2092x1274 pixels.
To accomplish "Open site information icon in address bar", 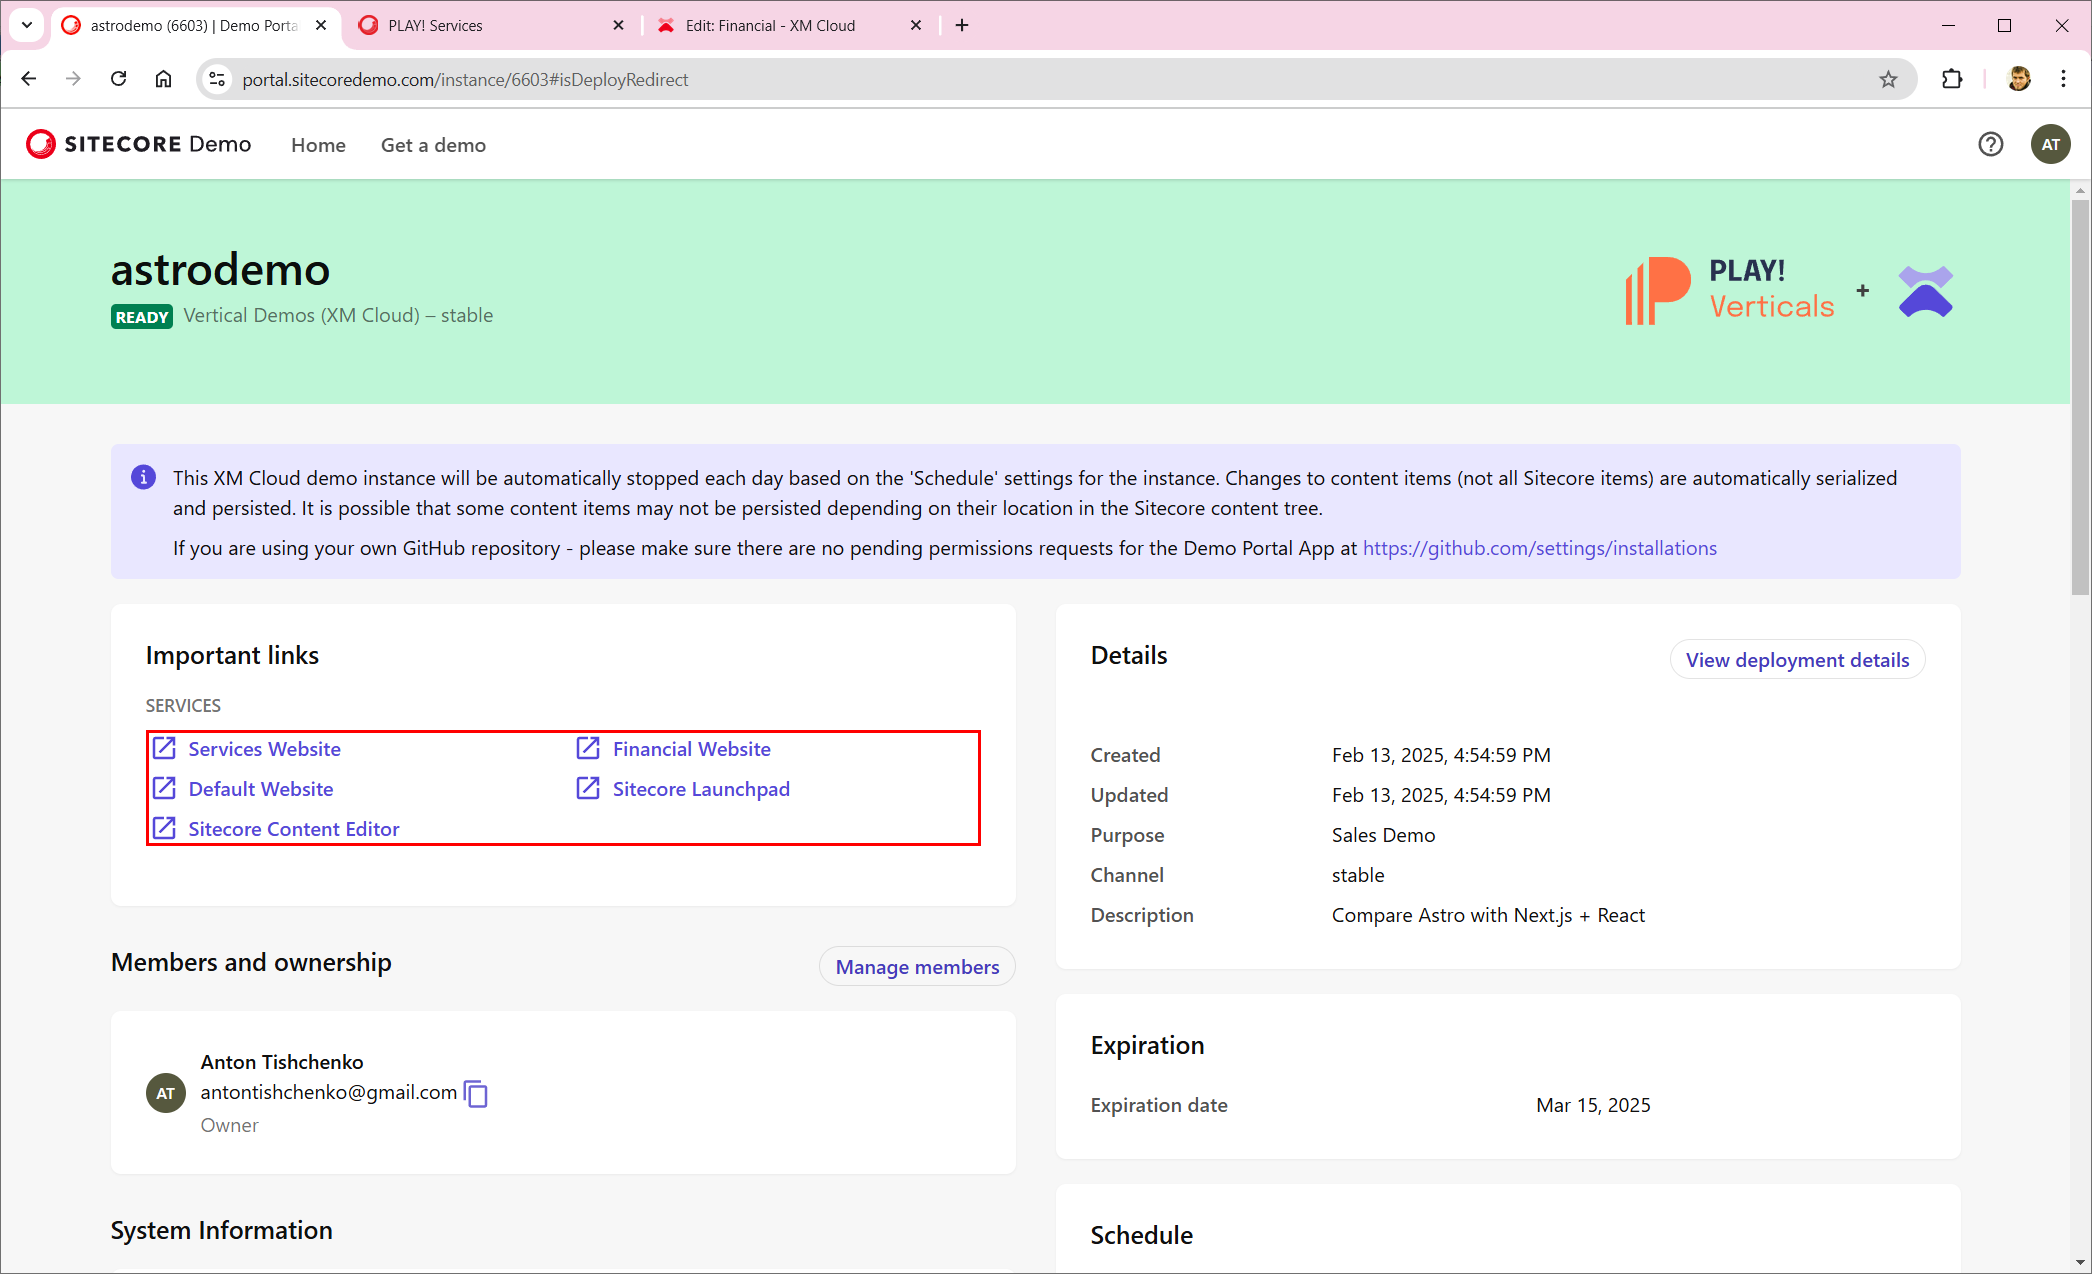I will pyautogui.click(x=217, y=79).
